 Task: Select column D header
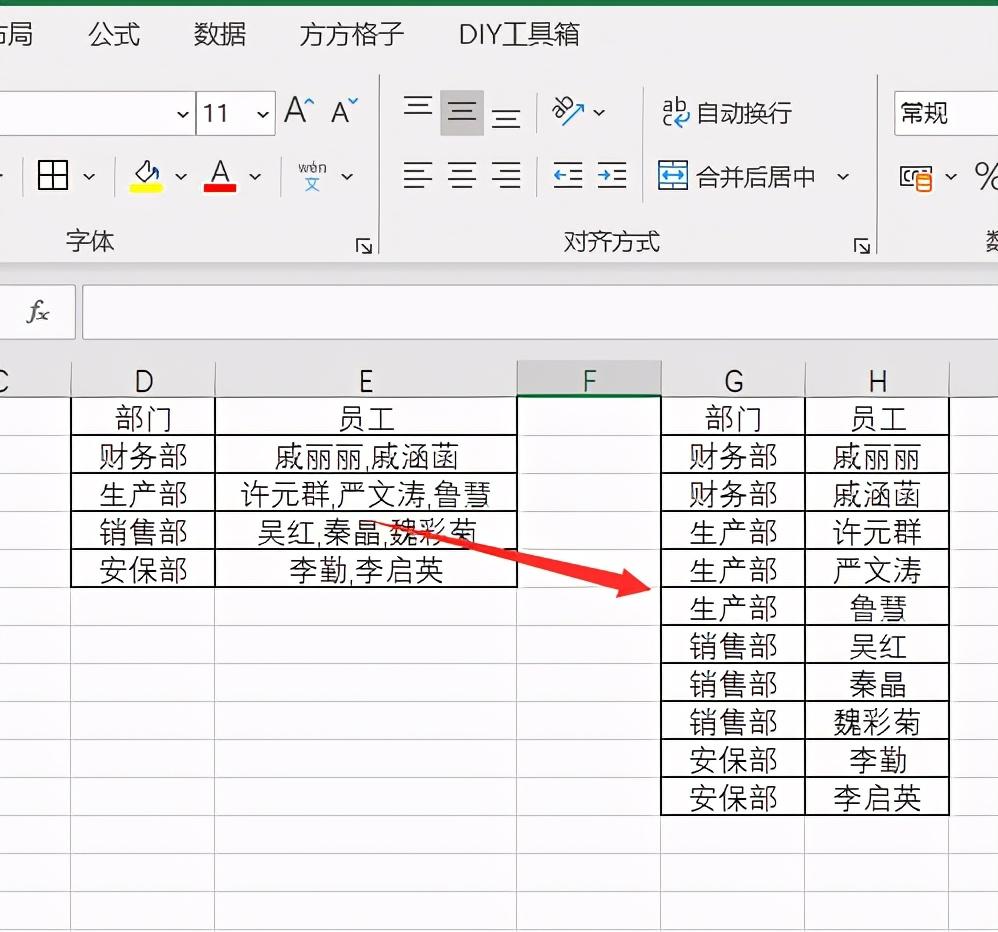tap(143, 381)
